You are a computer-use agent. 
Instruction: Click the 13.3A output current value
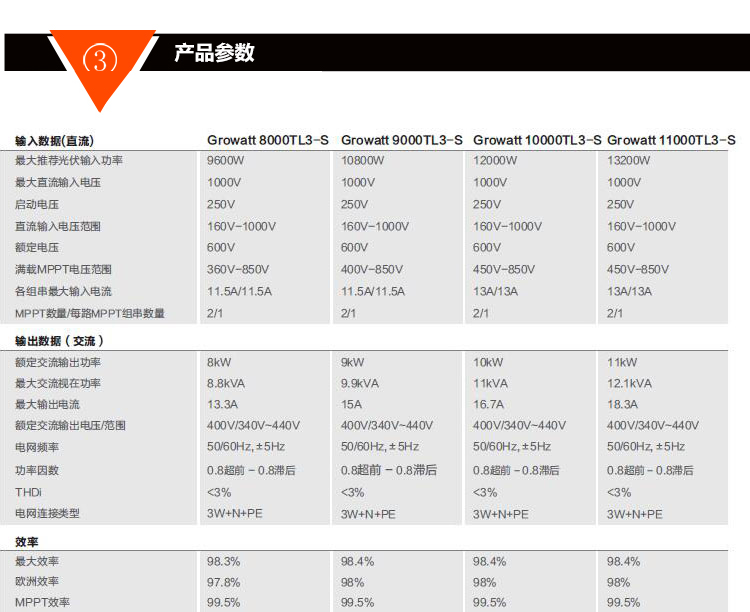222,404
